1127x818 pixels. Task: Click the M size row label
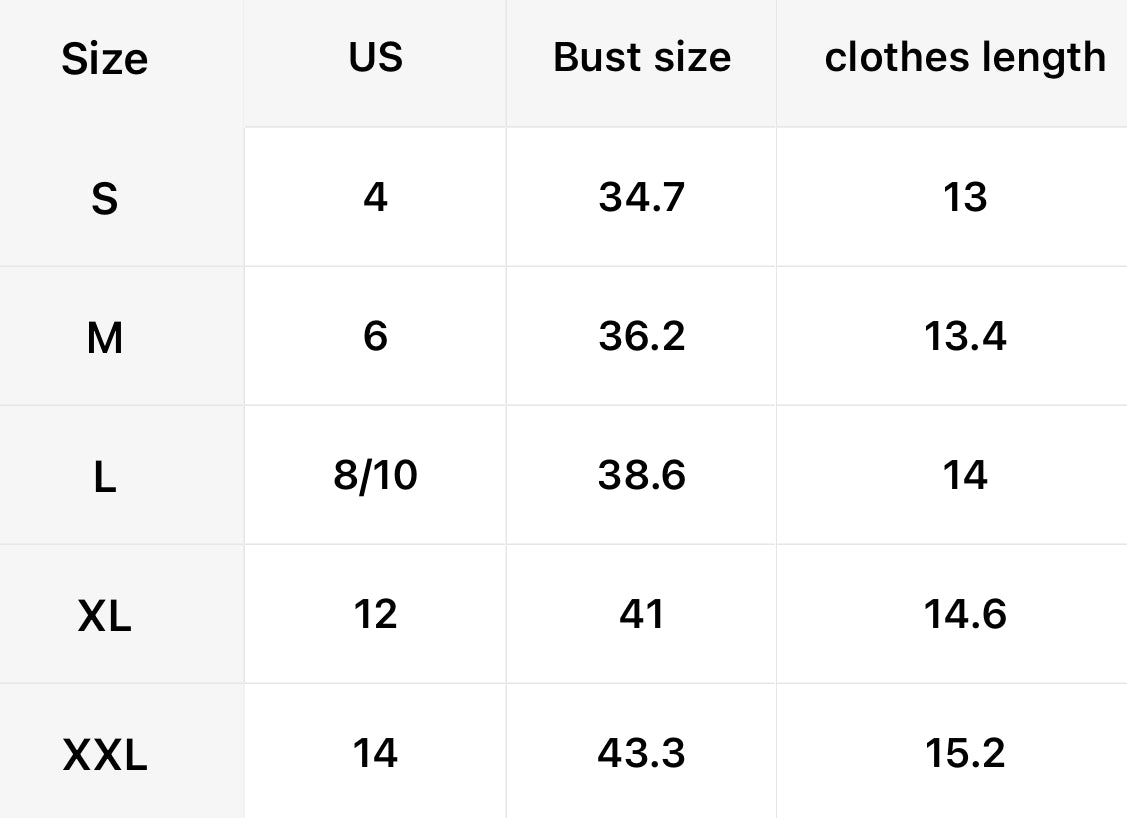click(105, 339)
